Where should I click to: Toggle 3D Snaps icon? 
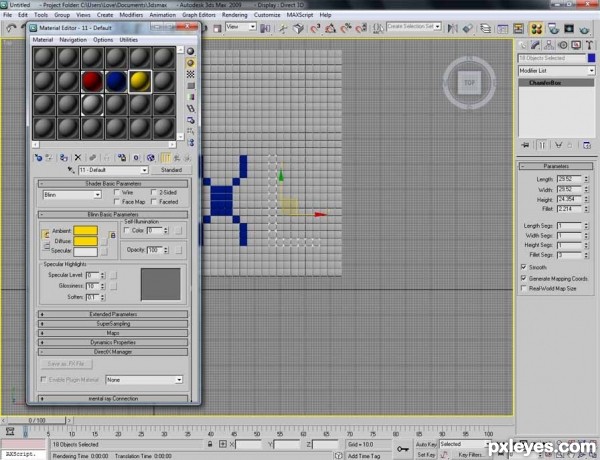pos(315,28)
